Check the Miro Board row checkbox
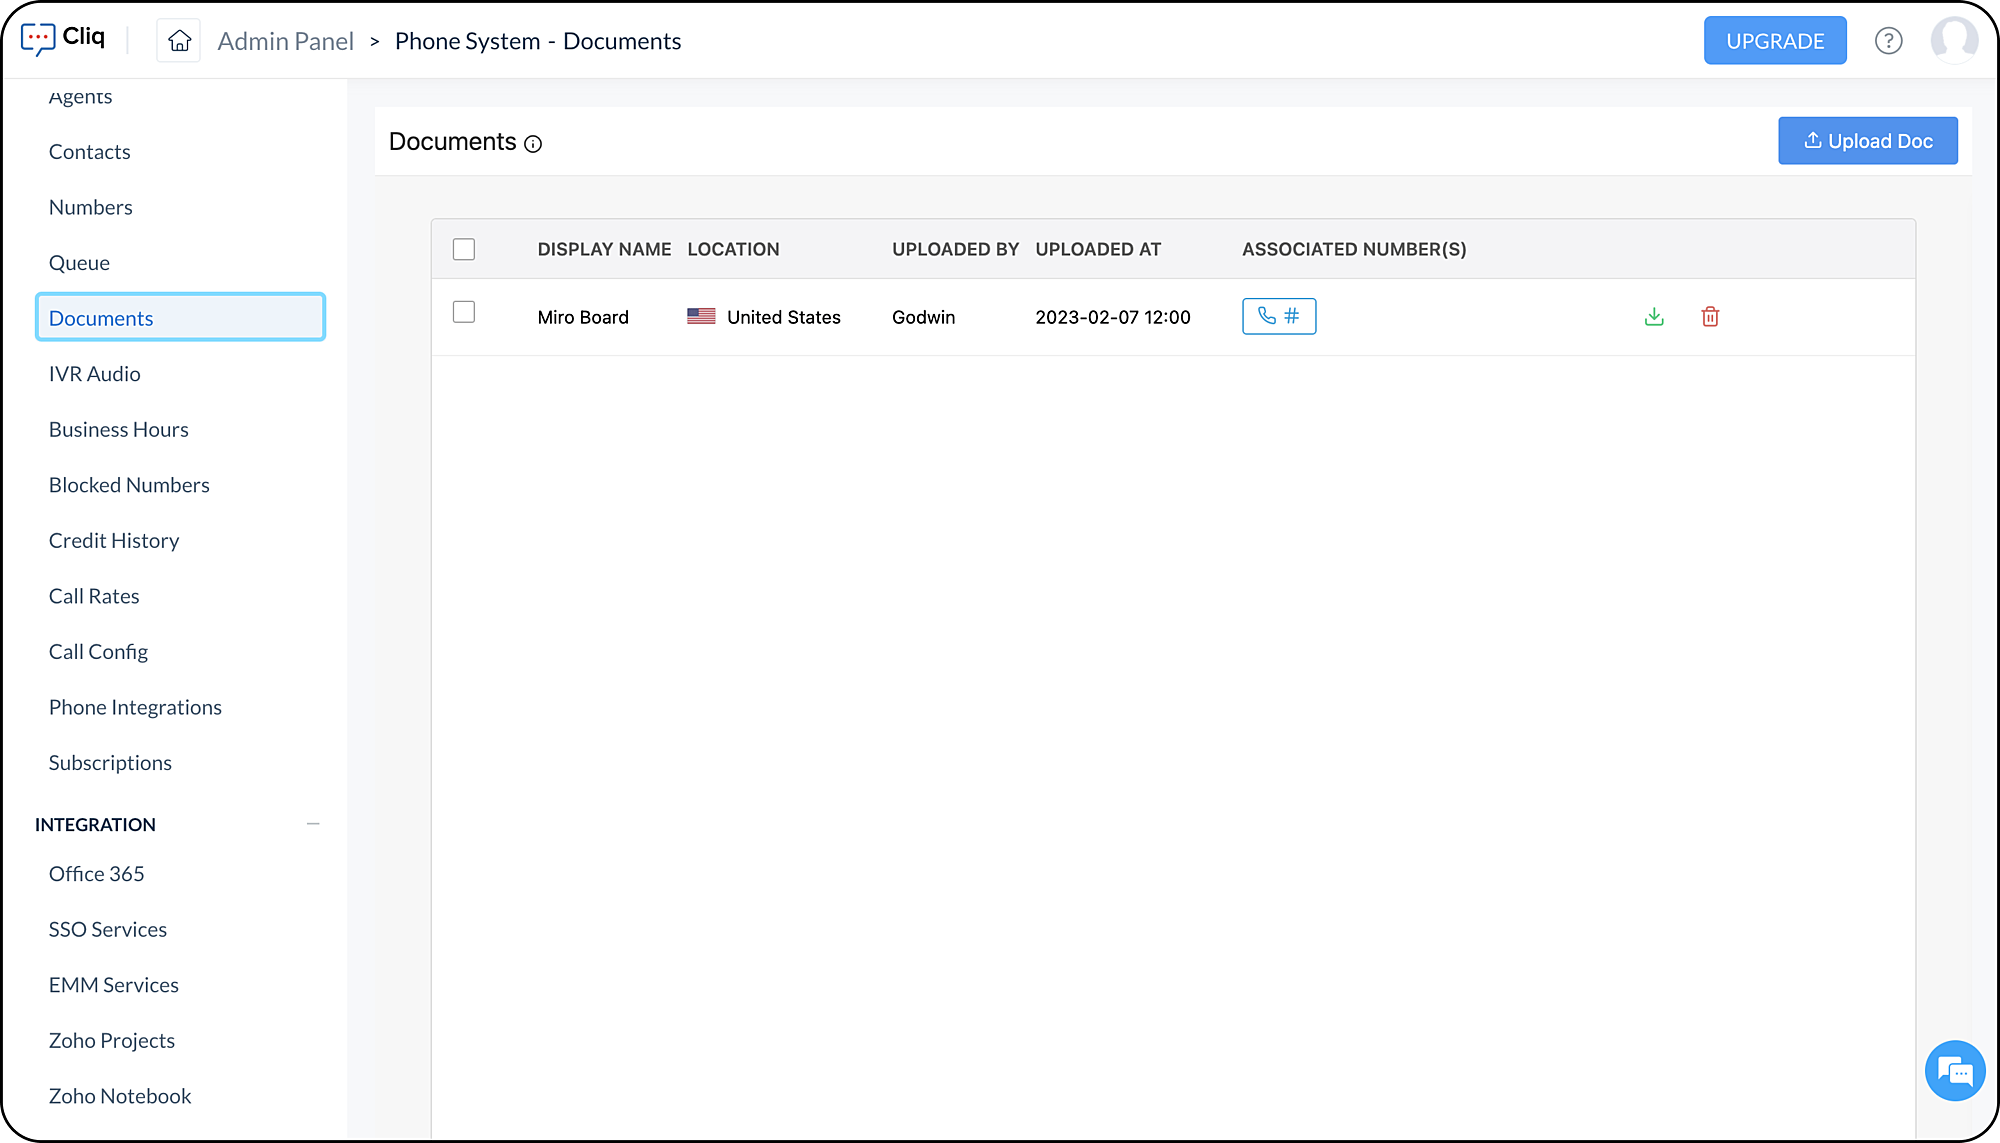 pyautogui.click(x=464, y=312)
